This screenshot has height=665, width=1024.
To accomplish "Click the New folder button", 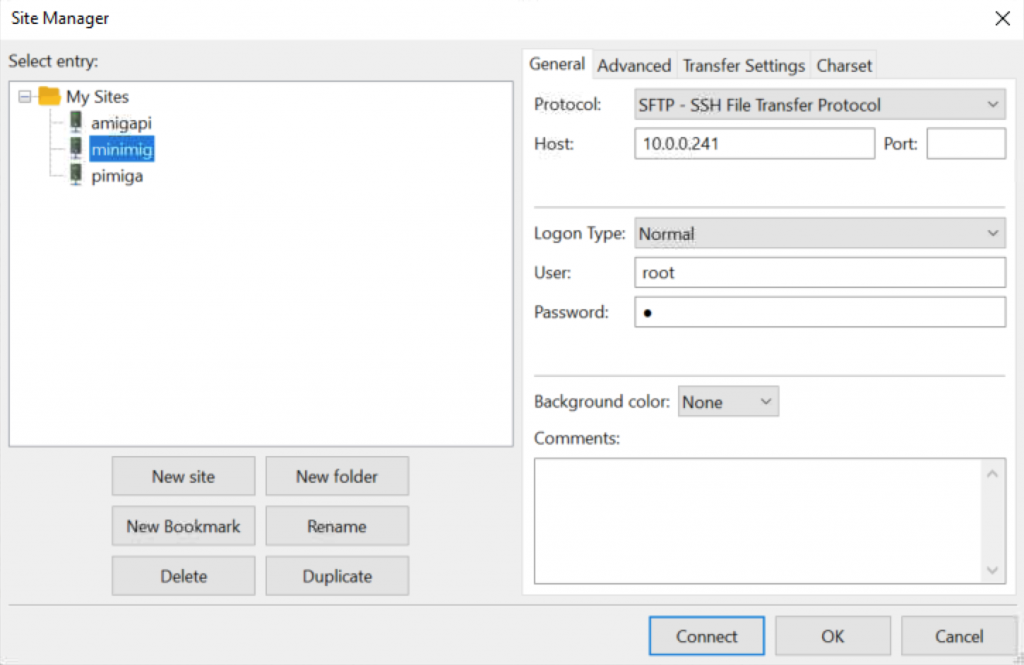I will coord(337,476).
